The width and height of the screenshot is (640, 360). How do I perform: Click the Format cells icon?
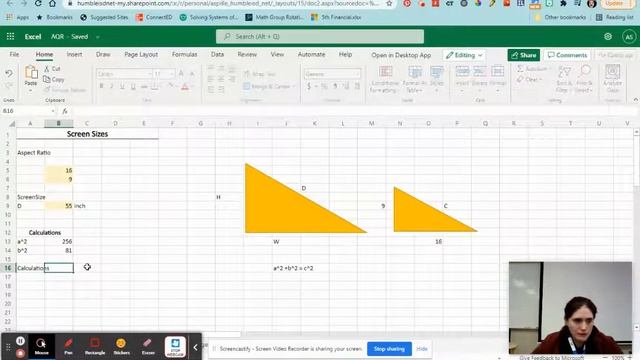(498, 71)
